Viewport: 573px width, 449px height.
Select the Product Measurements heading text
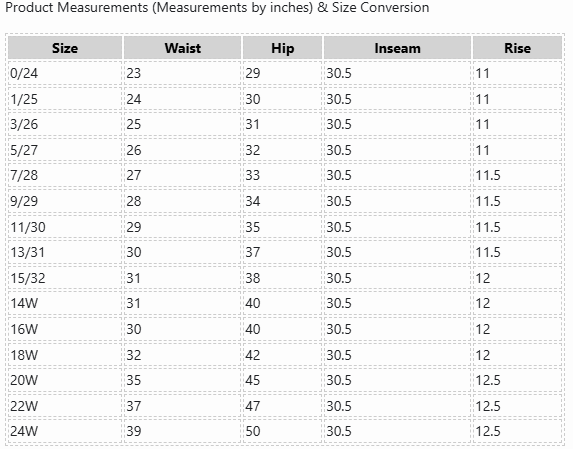click(217, 7)
